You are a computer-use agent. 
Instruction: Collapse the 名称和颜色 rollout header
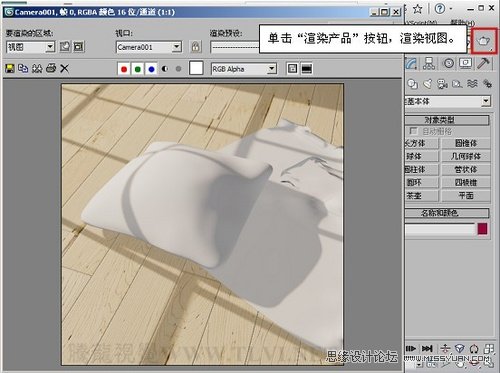(x=447, y=213)
